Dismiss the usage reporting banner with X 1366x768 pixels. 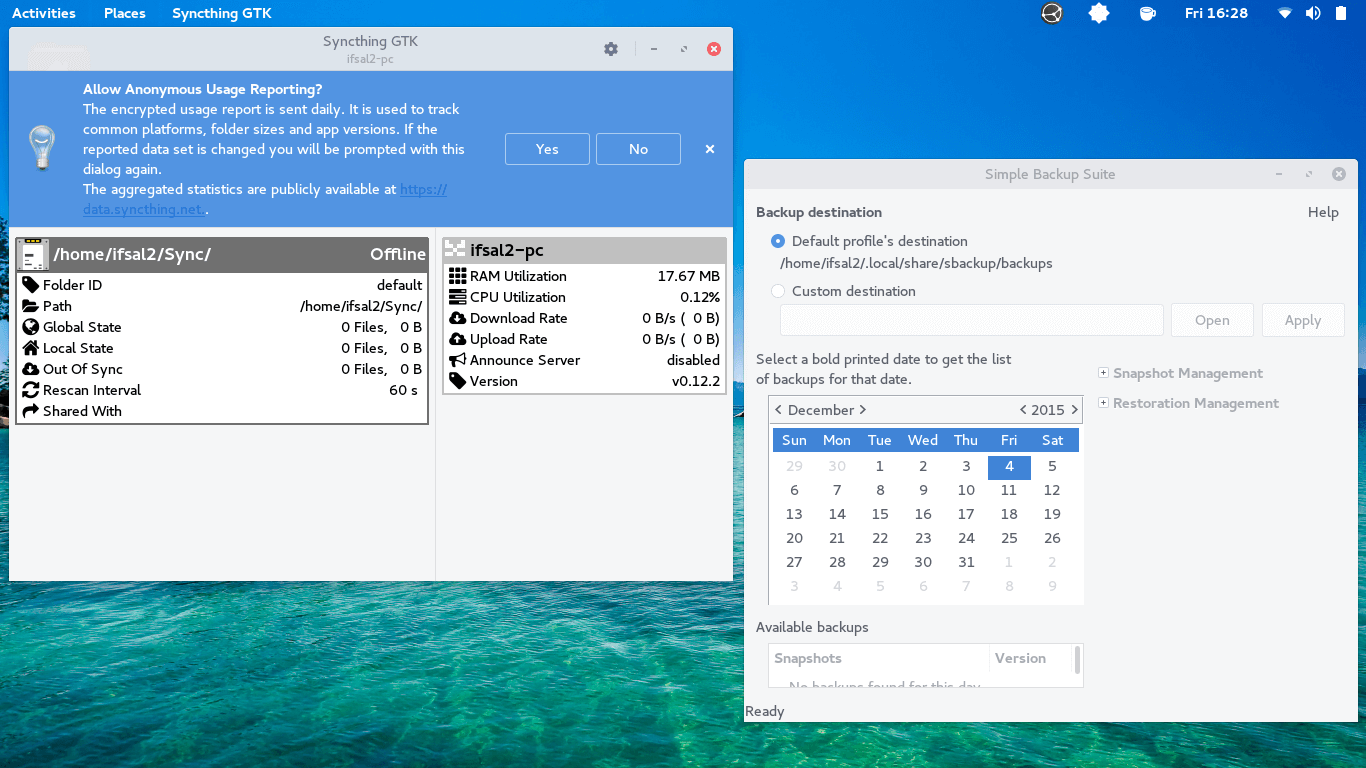pos(710,149)
